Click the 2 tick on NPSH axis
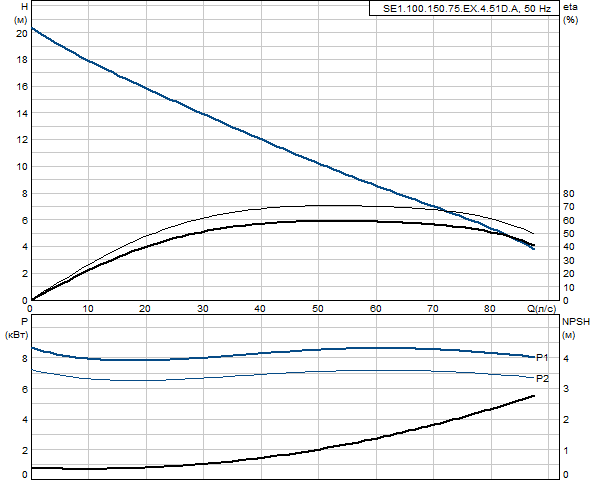The width and height of the screenshot is (592, 480). point(566,419)
